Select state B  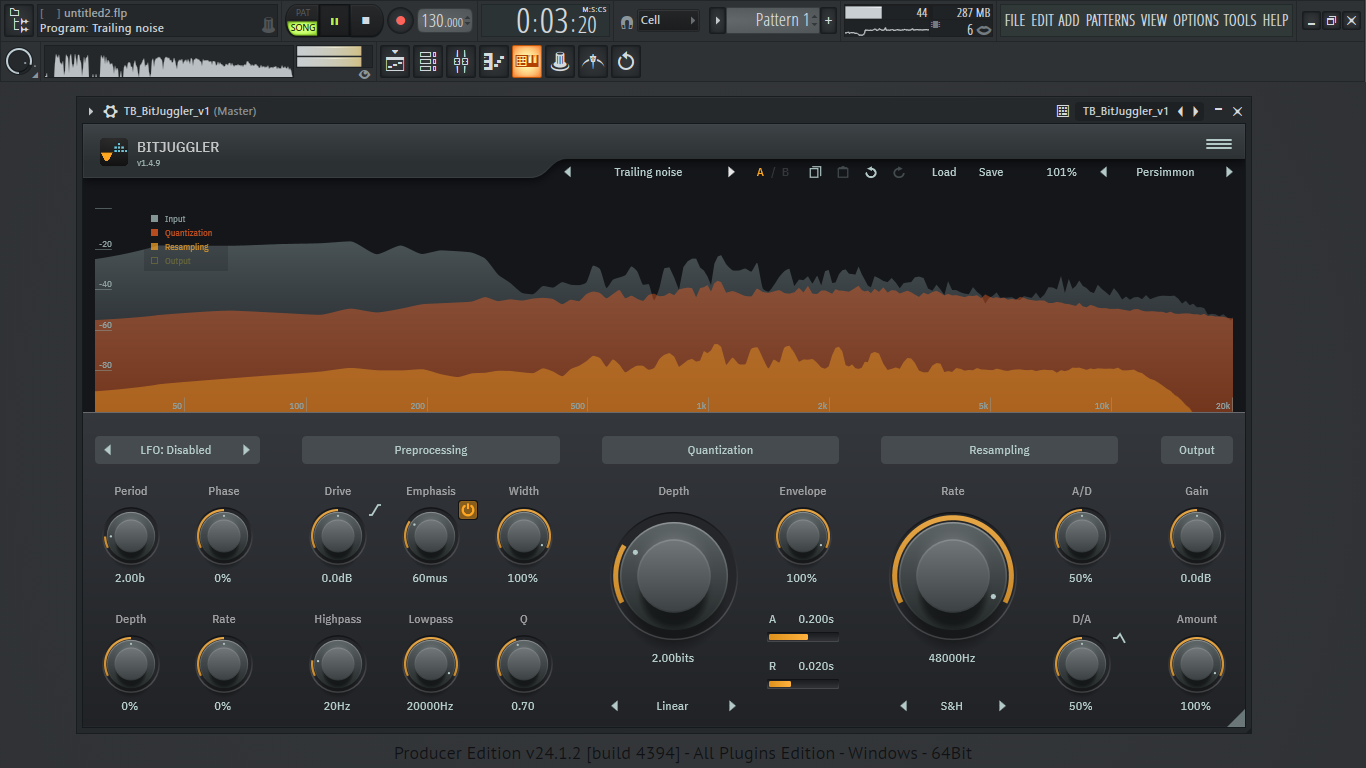click(x=785, y=172)
